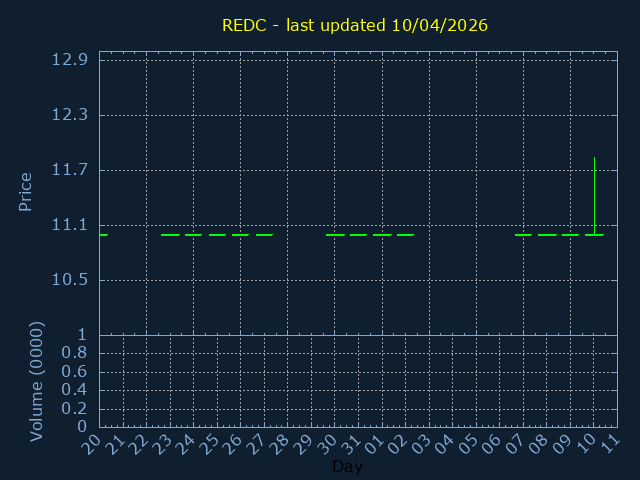The width and height of the screenshot is (640, 480).
Task: Select day label 06 on the x-axis
Action: pos(492,444)
